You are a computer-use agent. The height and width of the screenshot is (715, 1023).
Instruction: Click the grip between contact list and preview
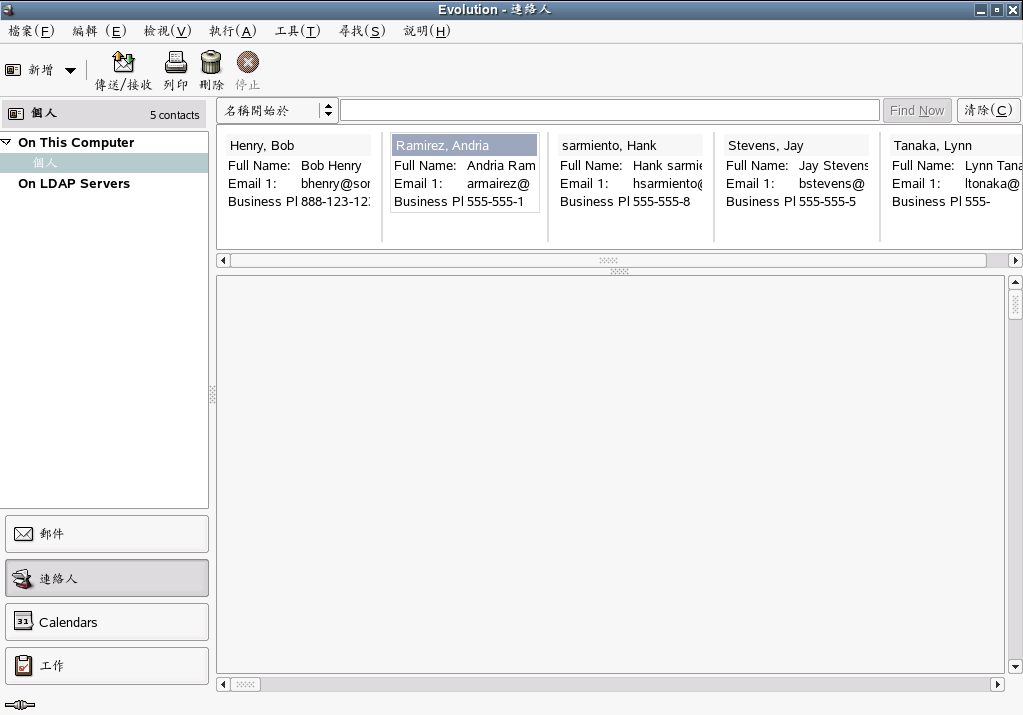pyautogui.click(x=619, y=271)
